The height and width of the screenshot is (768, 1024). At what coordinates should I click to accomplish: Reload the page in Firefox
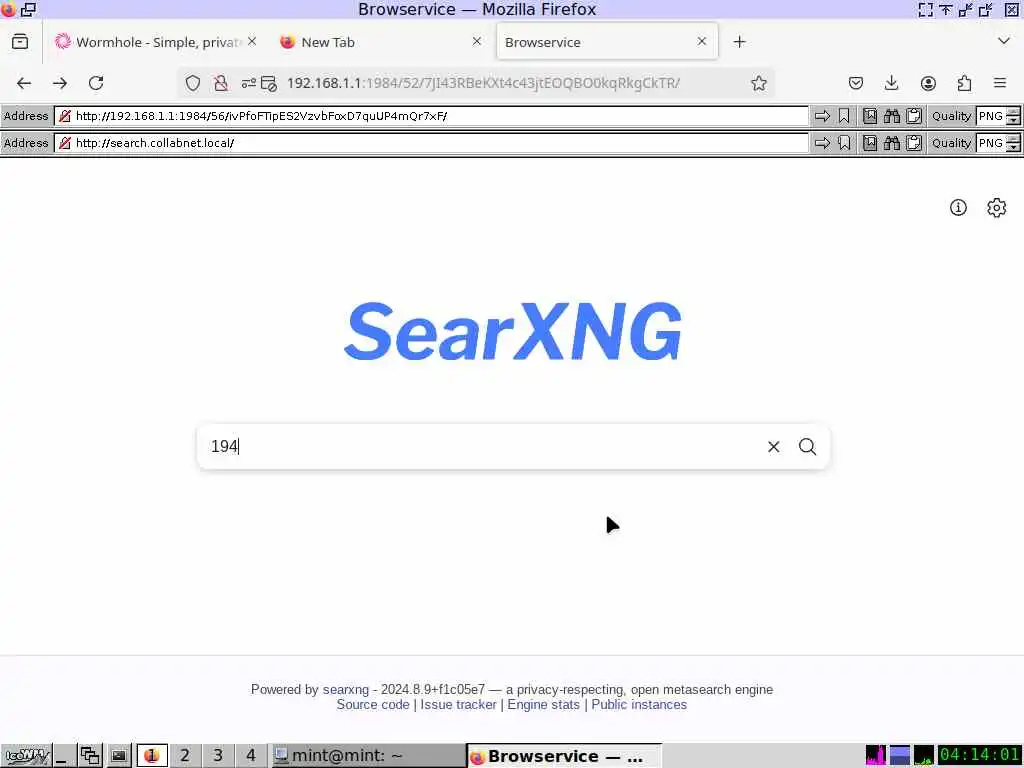click(96, 83)
